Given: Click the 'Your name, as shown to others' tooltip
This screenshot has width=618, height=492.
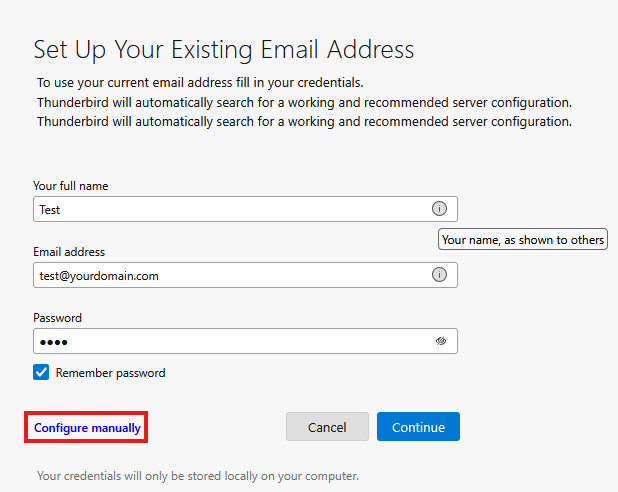Looking at the screenshot, I should 523,240.
